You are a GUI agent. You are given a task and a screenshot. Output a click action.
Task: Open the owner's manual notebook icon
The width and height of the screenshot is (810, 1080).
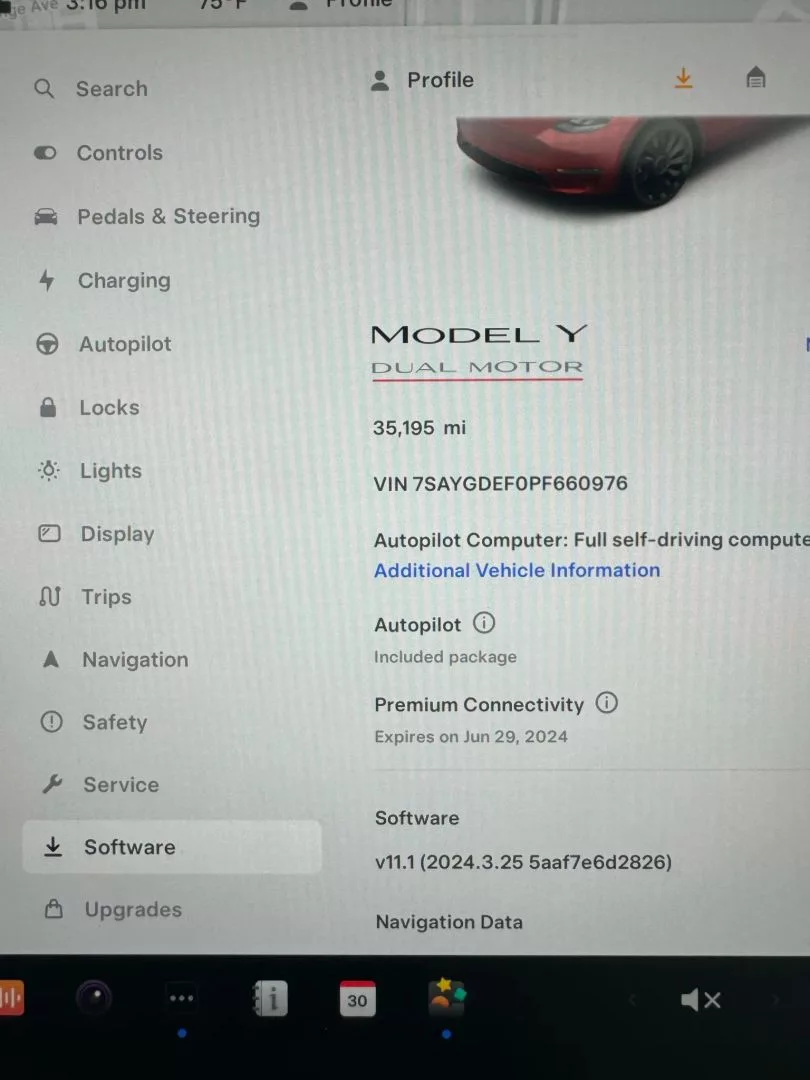pyautogui.click(x=269, y=998)
